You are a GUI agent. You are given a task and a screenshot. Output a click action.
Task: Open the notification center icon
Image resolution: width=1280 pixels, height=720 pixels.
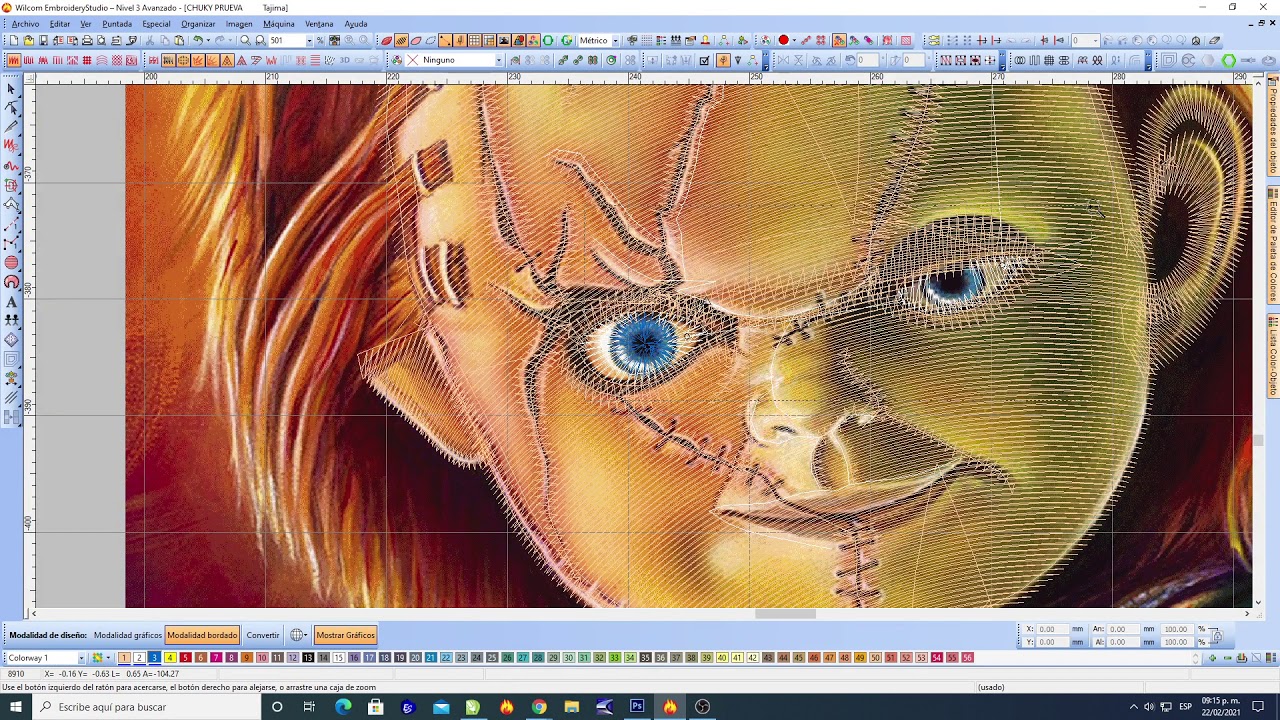pyautogui.click(x=1258, y=707)
